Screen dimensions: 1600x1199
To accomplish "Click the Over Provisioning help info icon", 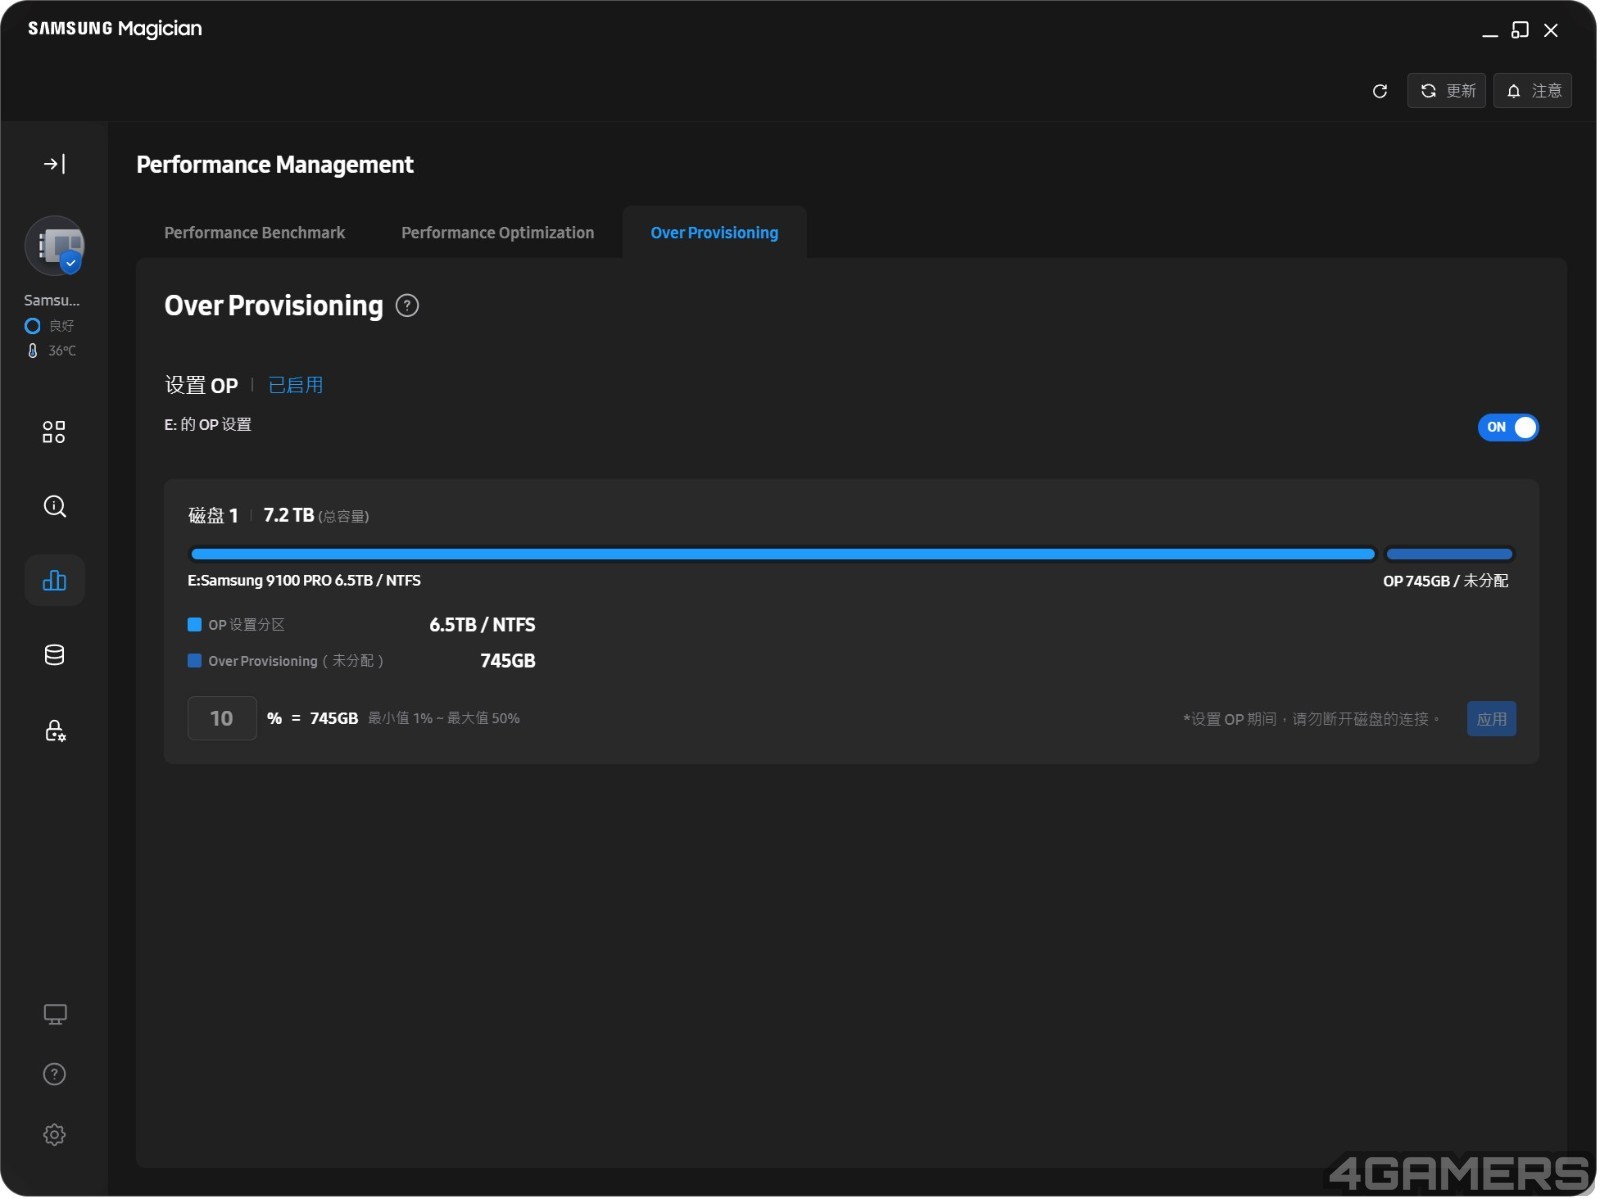I will 408,306.
